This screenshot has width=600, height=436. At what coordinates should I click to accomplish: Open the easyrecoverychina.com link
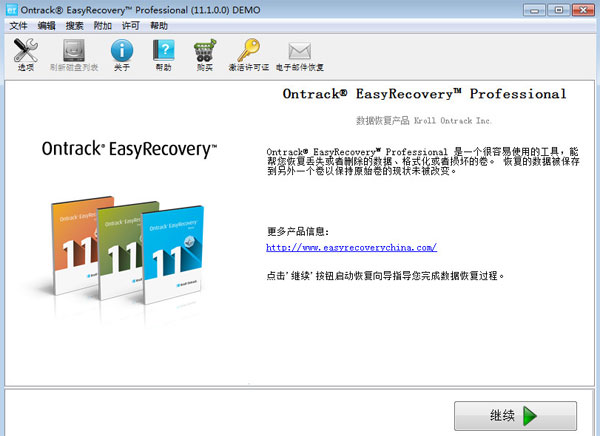coord(351,248)
